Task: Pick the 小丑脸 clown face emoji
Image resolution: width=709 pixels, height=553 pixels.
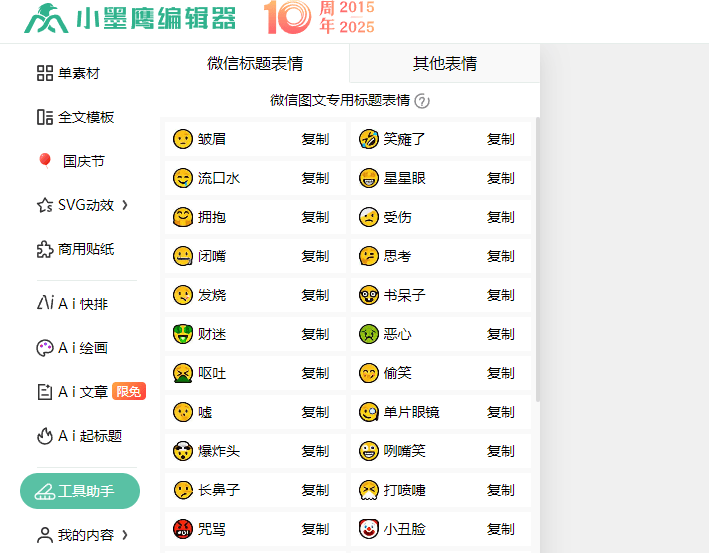Action: click(368, 529)
